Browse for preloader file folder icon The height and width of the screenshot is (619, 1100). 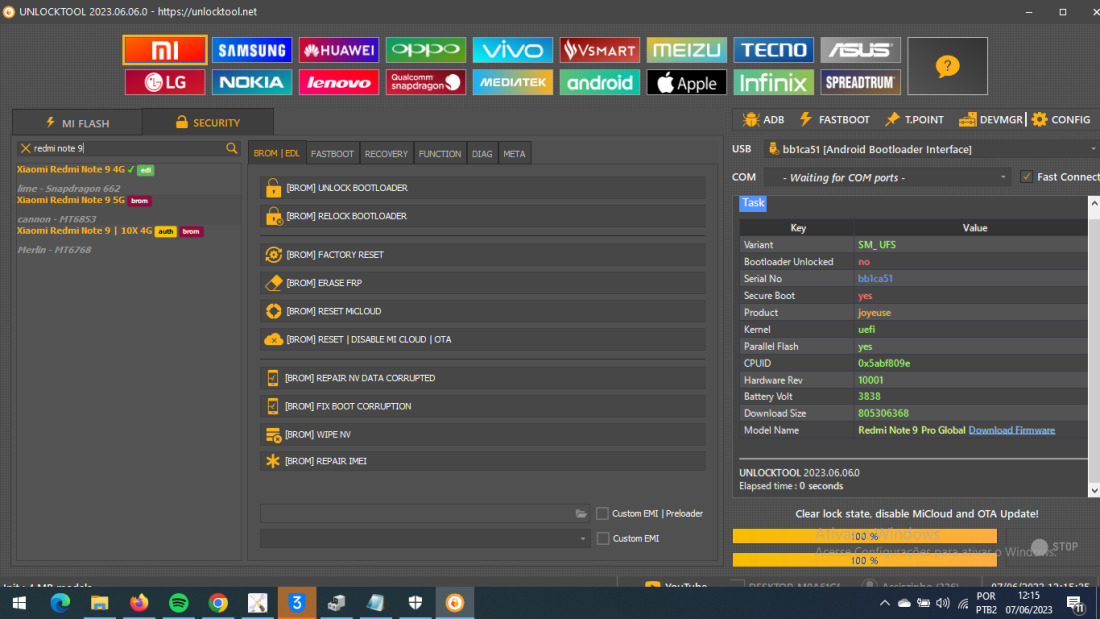pyautogui.click(x=581, y=514)
